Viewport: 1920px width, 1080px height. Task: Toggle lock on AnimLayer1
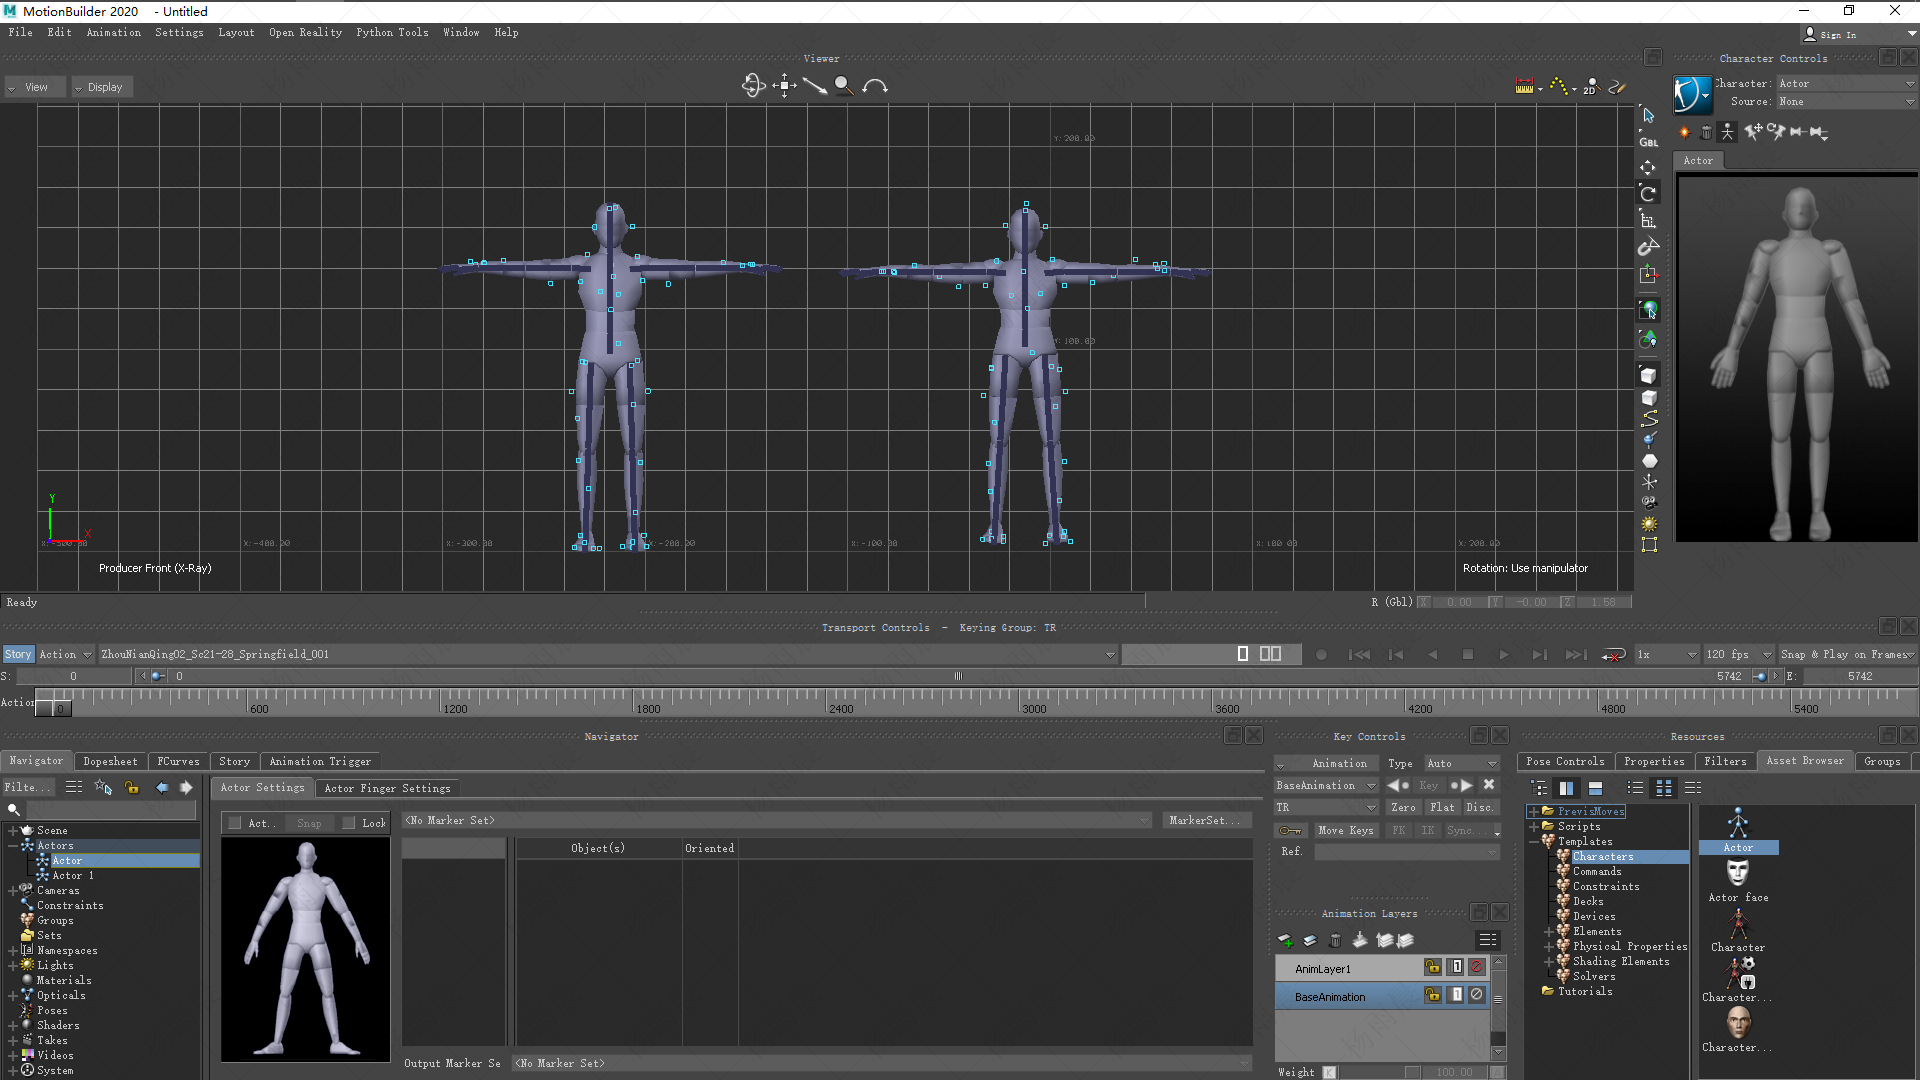pos(1433,967)
